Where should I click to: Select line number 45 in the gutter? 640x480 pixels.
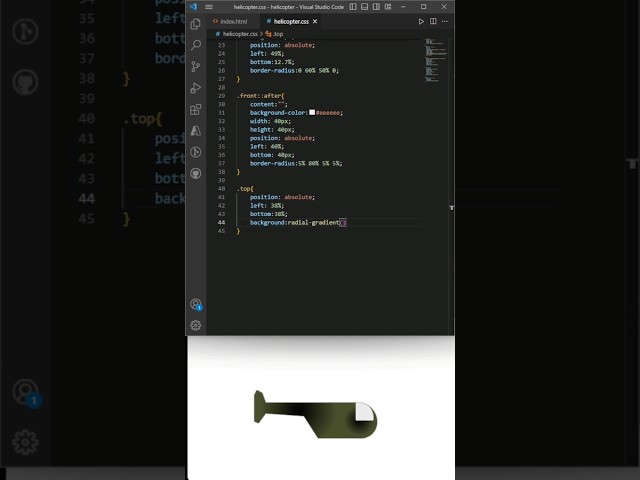click(221, 231)
